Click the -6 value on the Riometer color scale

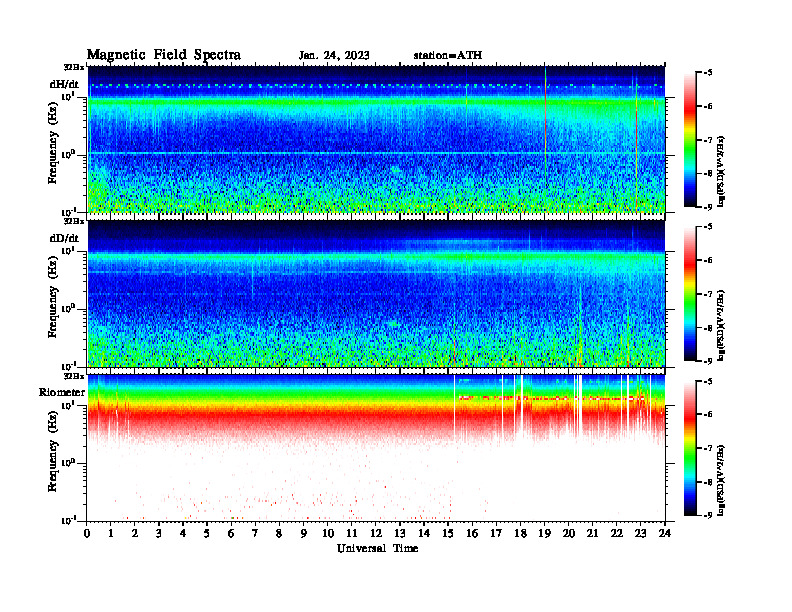pyautogui.click(x=708, y=414)
